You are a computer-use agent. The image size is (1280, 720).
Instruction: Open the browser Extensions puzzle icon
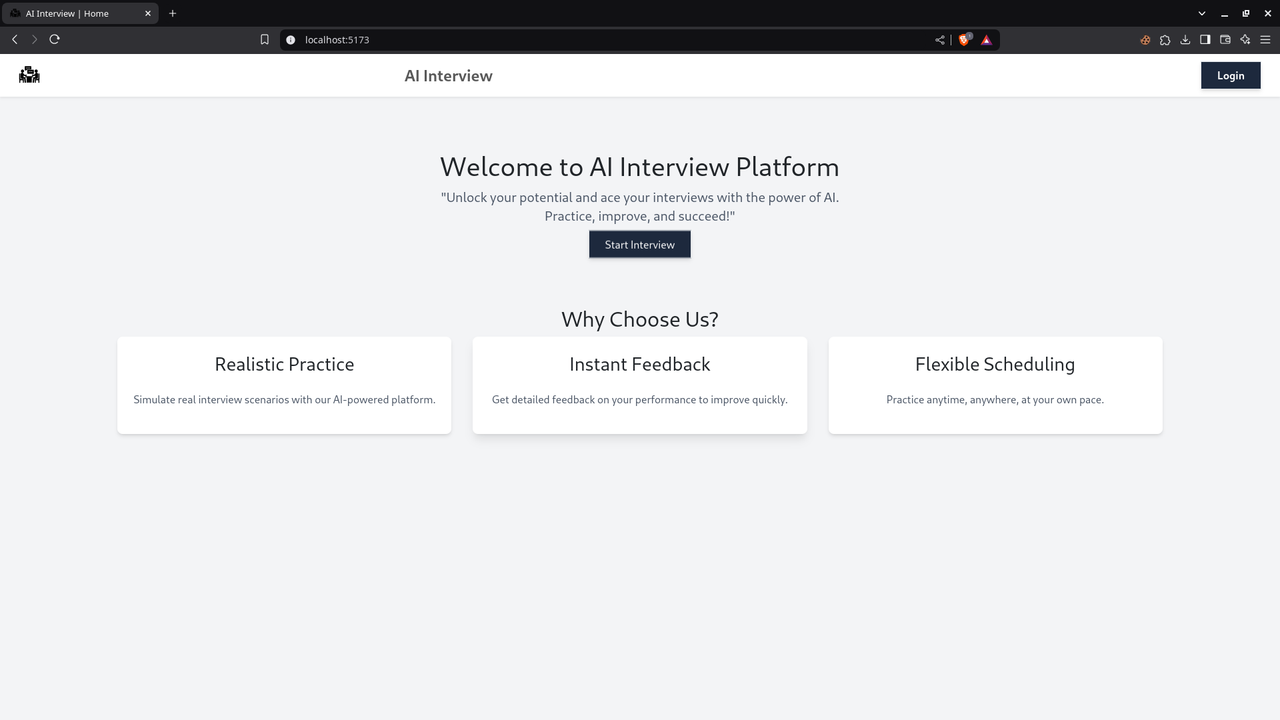pyautogui.click(x=1165, y=40)
